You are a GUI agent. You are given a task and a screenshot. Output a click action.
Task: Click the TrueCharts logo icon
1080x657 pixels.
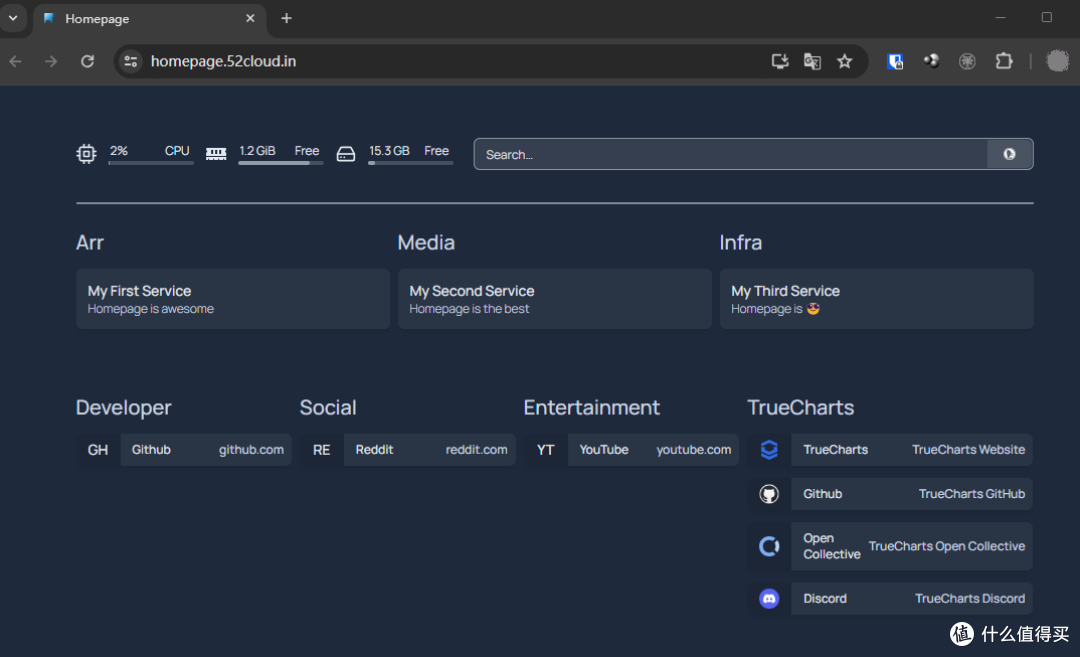[769, 450]
